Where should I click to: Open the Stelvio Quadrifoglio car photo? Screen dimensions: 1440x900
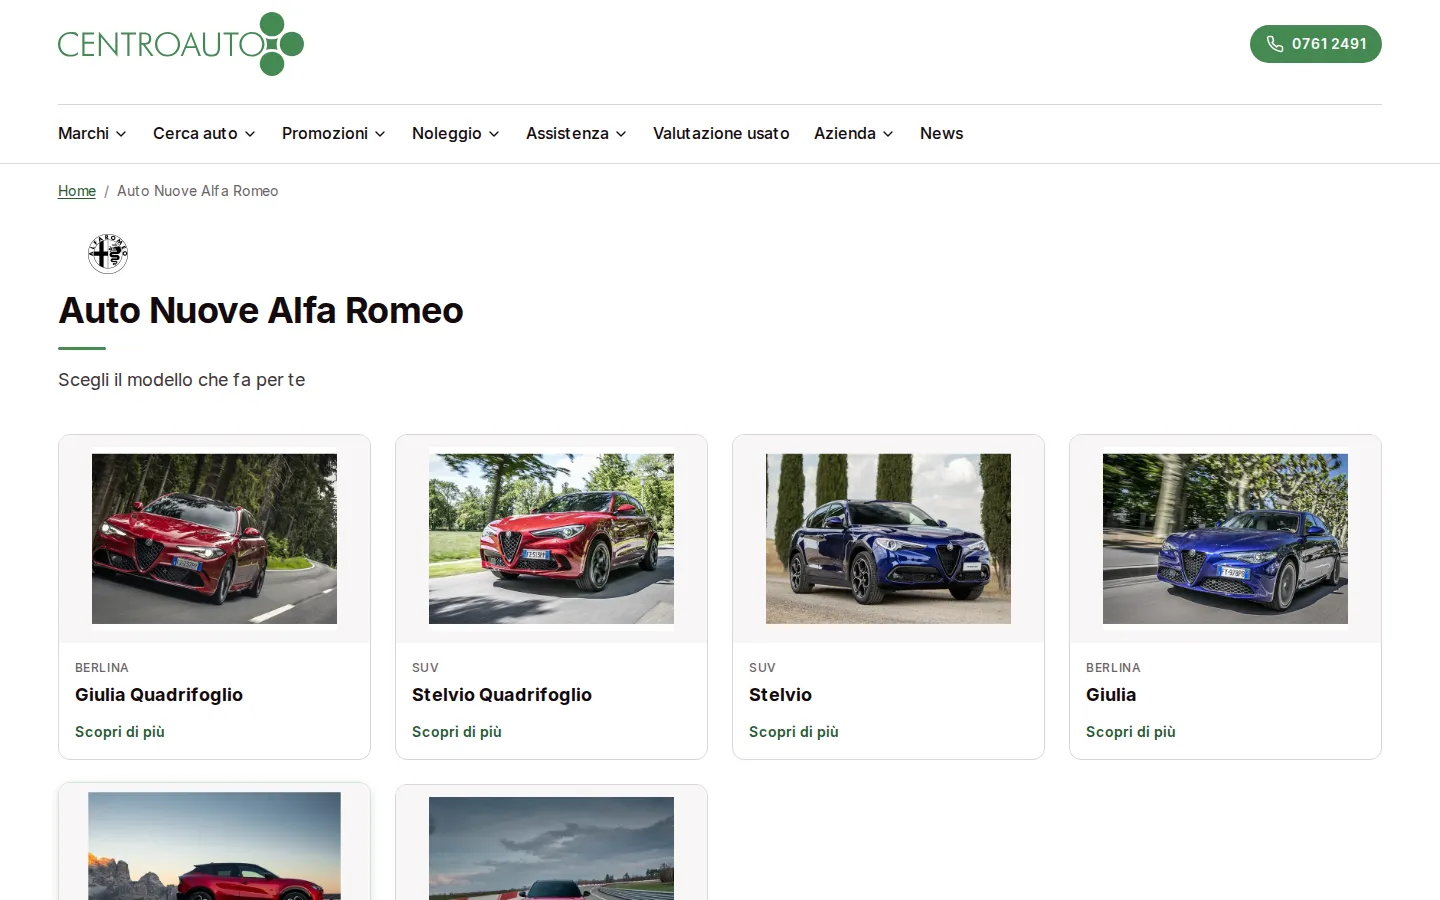pyautogui.click(x=551, y=539)
